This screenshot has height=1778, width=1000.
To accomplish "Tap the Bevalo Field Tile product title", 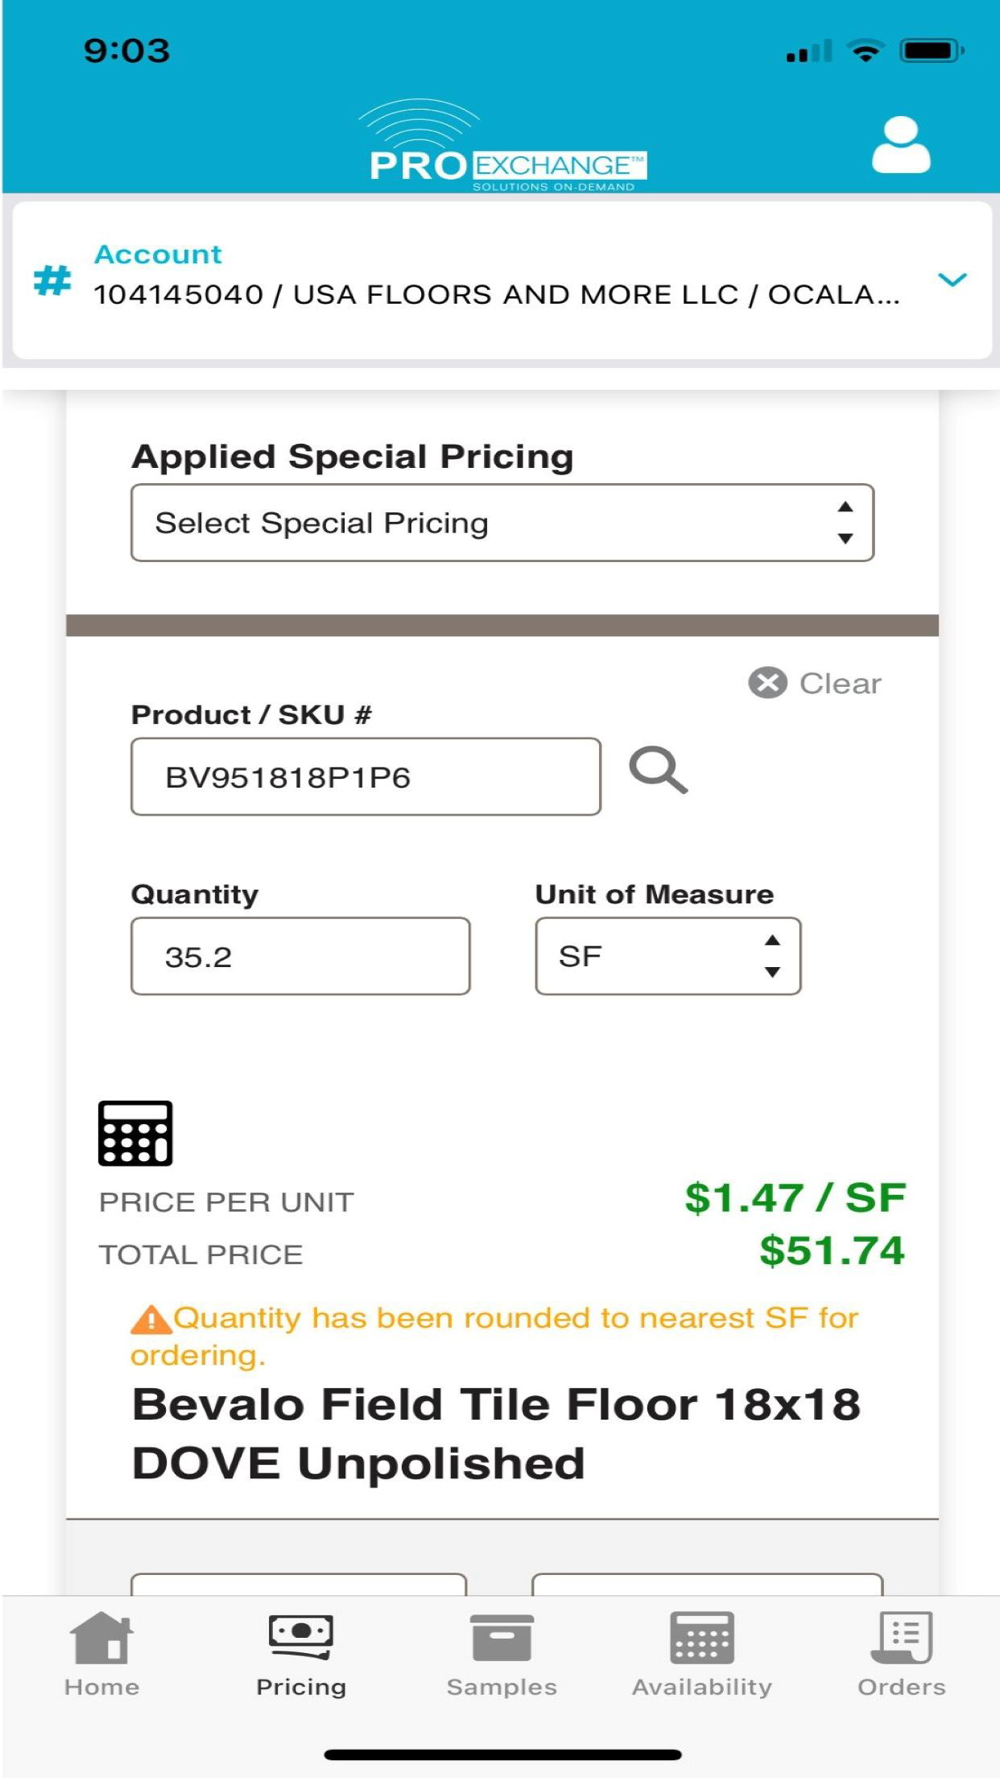I will click(496, 1434).
